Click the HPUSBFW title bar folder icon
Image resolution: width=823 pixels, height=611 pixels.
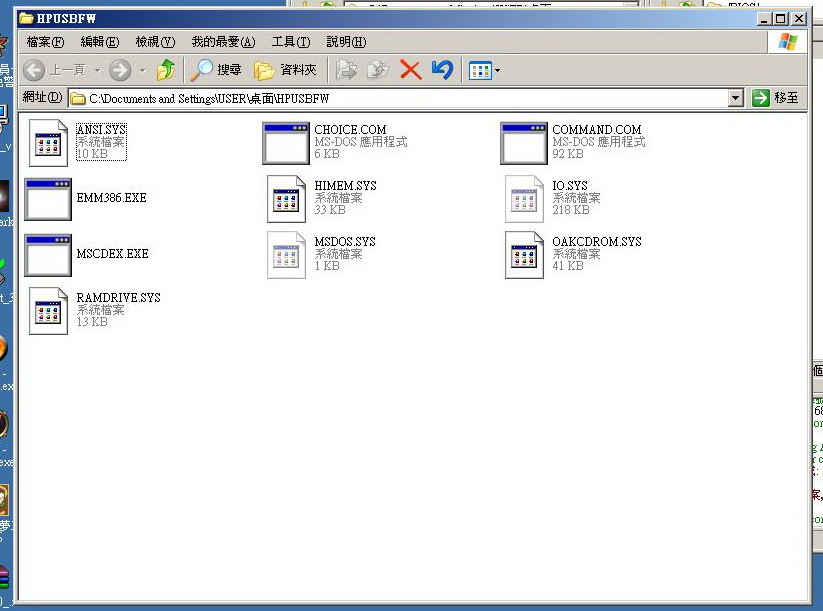(x=26, y=18)
